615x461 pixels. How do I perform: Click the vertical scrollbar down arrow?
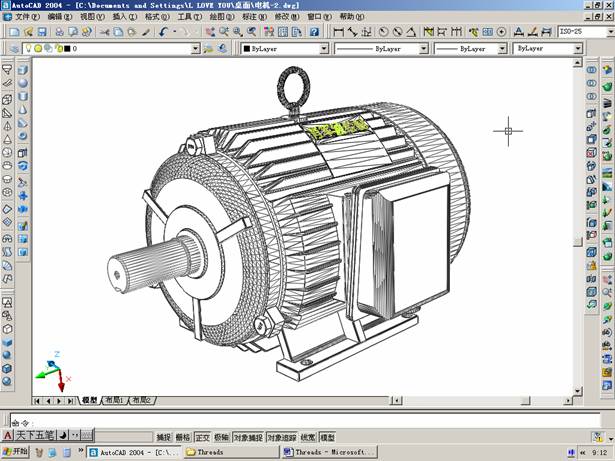coord(577,391)
